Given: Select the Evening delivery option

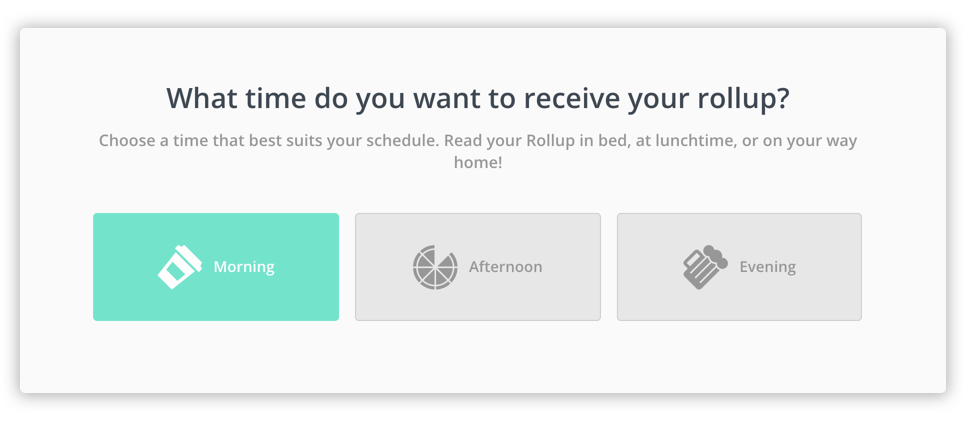Looking at the screenshot, I should click(x=740, y=267).
